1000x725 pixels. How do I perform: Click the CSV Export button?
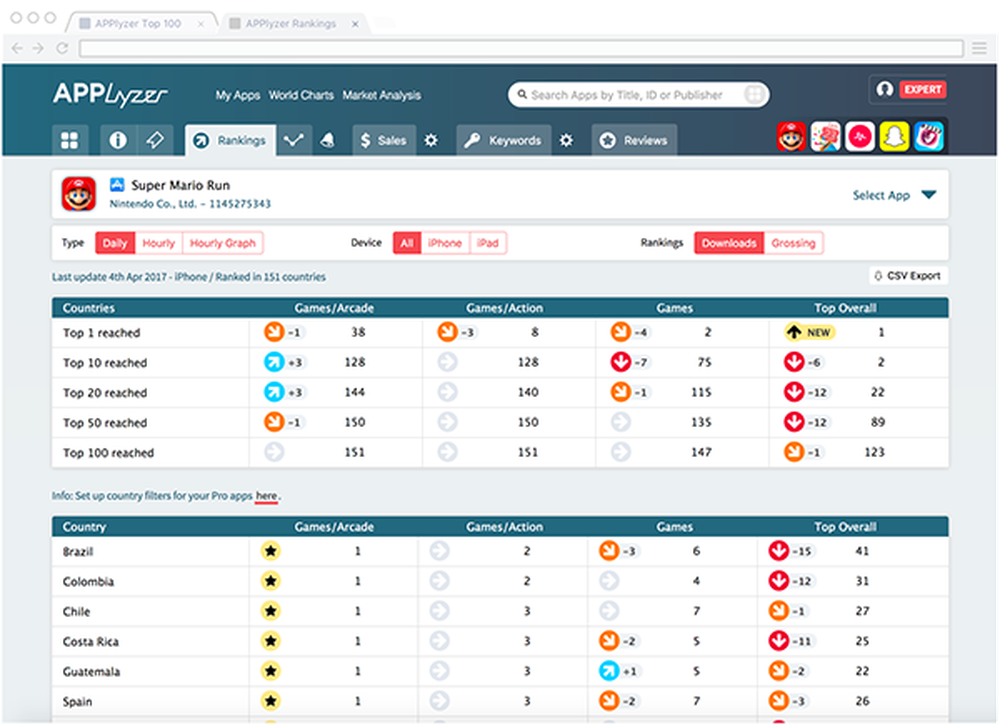click(908, 275)
